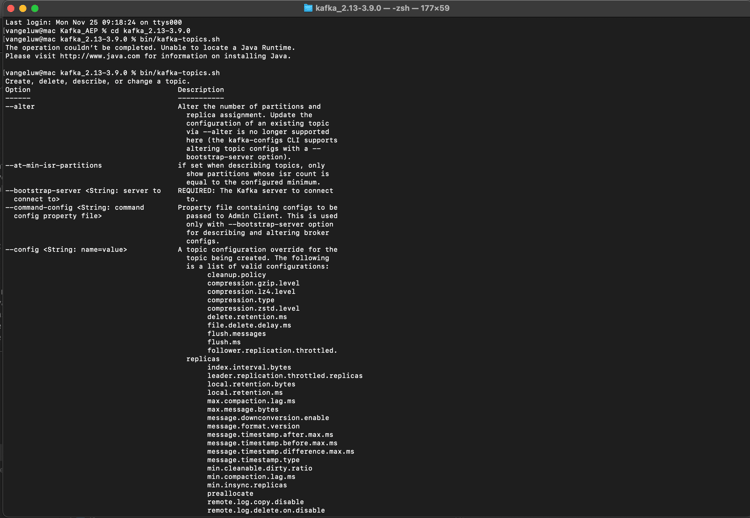Click the 'remote.log.delete.on.disable' entry
This screenshot has width=750, height=518.
point(266,511)
